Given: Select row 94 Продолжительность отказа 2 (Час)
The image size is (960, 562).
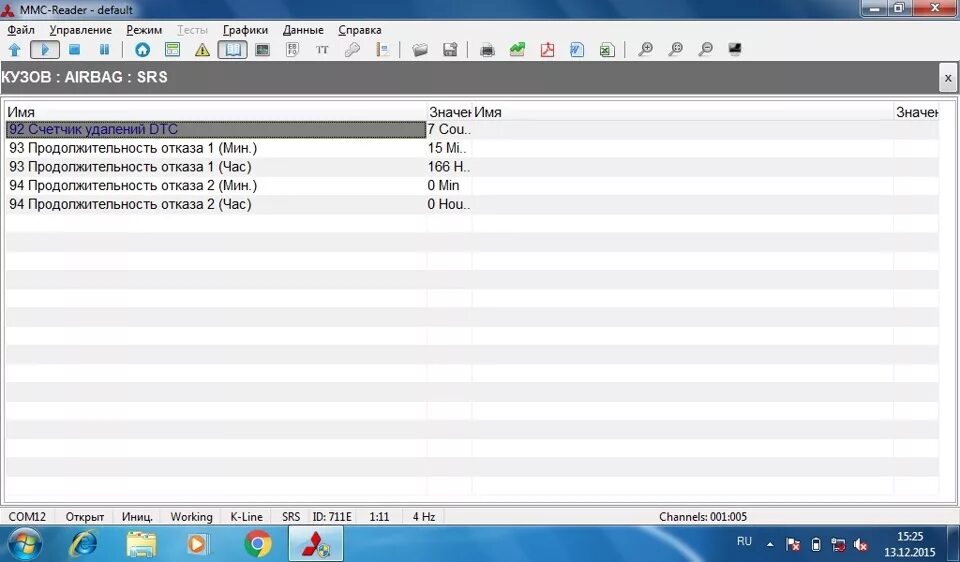Looking at the screenshot, I should (x=216, y=204).
